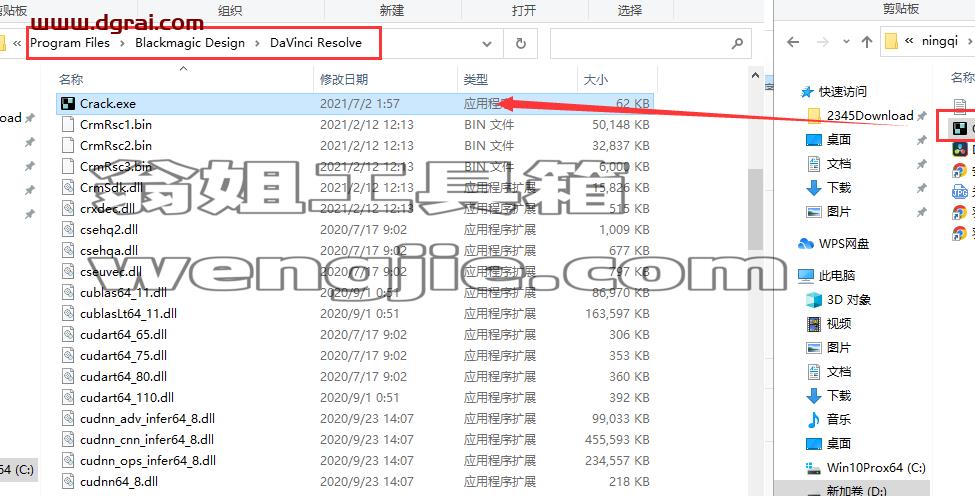Open the 视频 folder
The image size is (975, 496).
829,323
